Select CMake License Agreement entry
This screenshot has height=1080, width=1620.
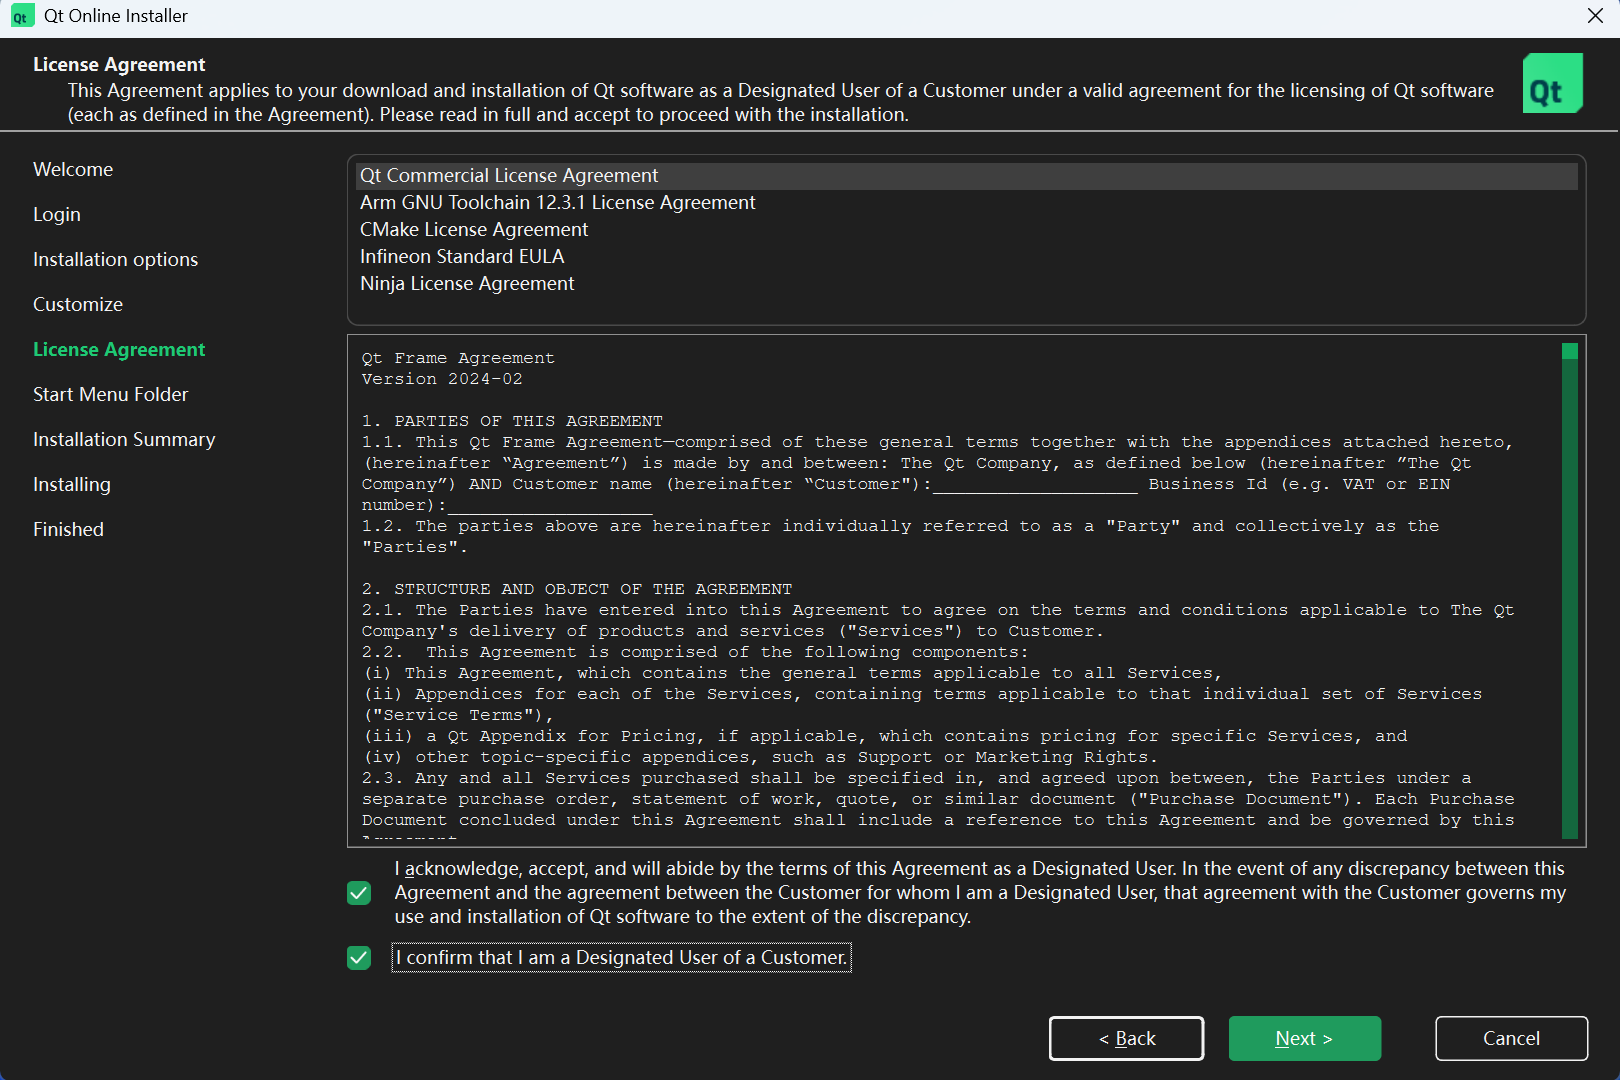coord(966,230)
